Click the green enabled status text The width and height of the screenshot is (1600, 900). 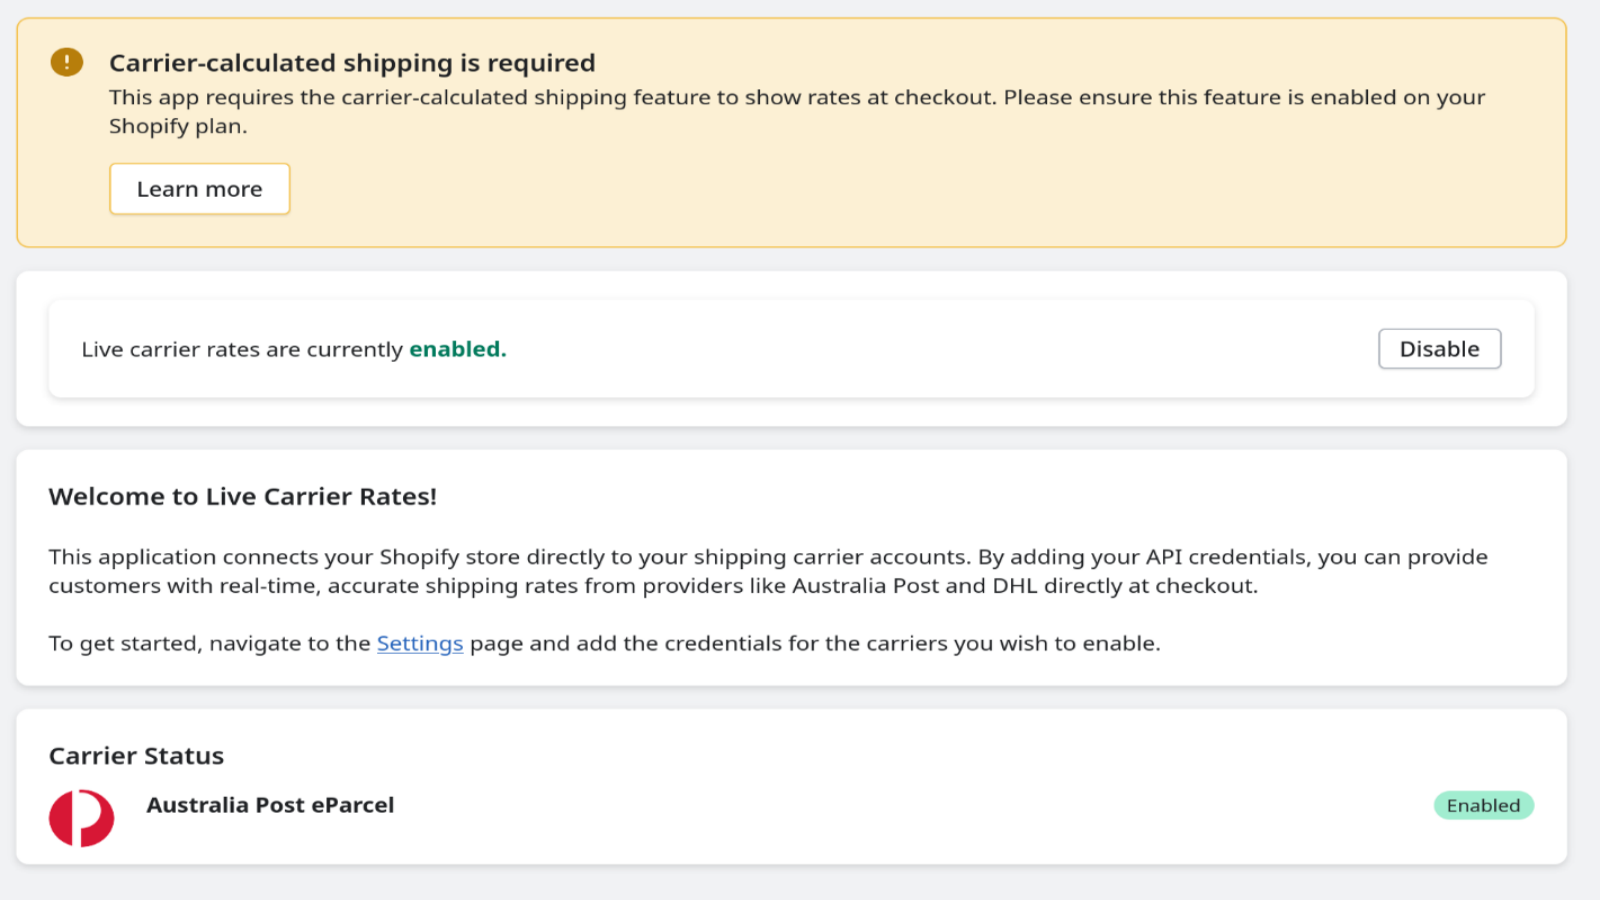(x=457, y=349)
